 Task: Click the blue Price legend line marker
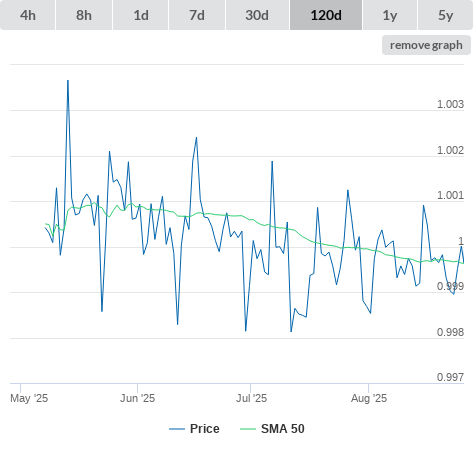(x=177, y=429)
